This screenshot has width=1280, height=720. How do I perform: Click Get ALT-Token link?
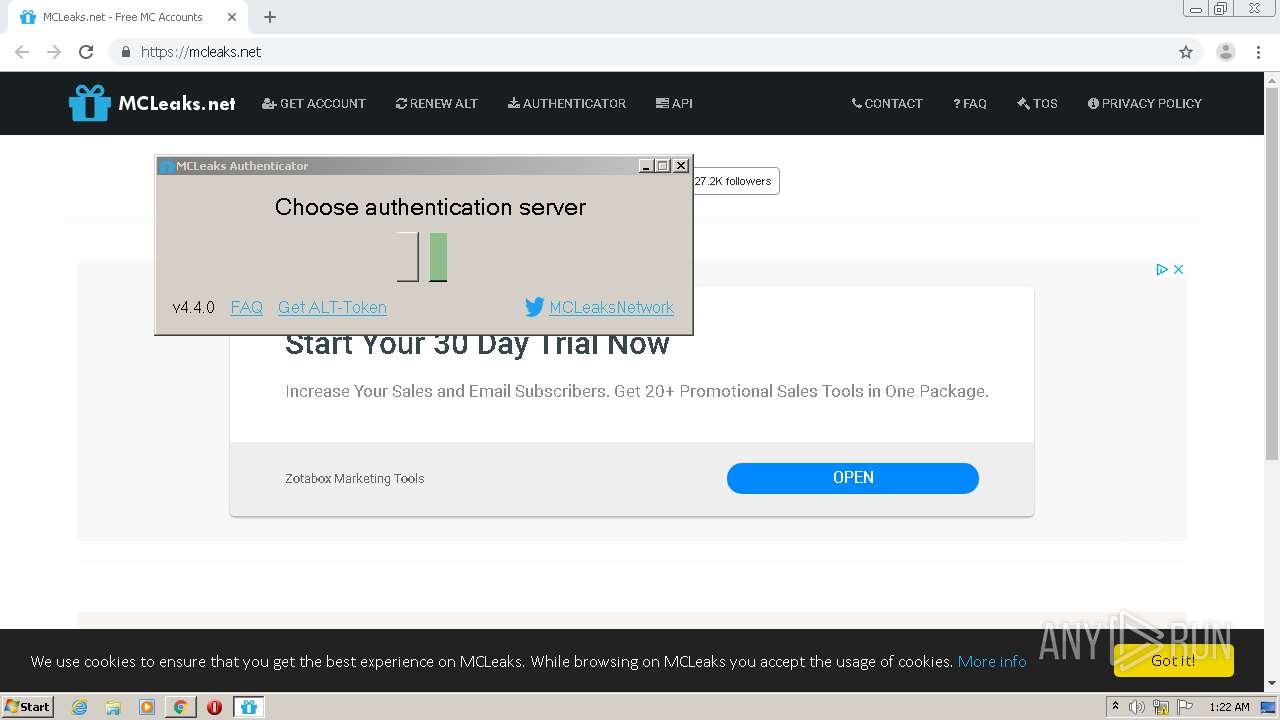coord(332,307)
